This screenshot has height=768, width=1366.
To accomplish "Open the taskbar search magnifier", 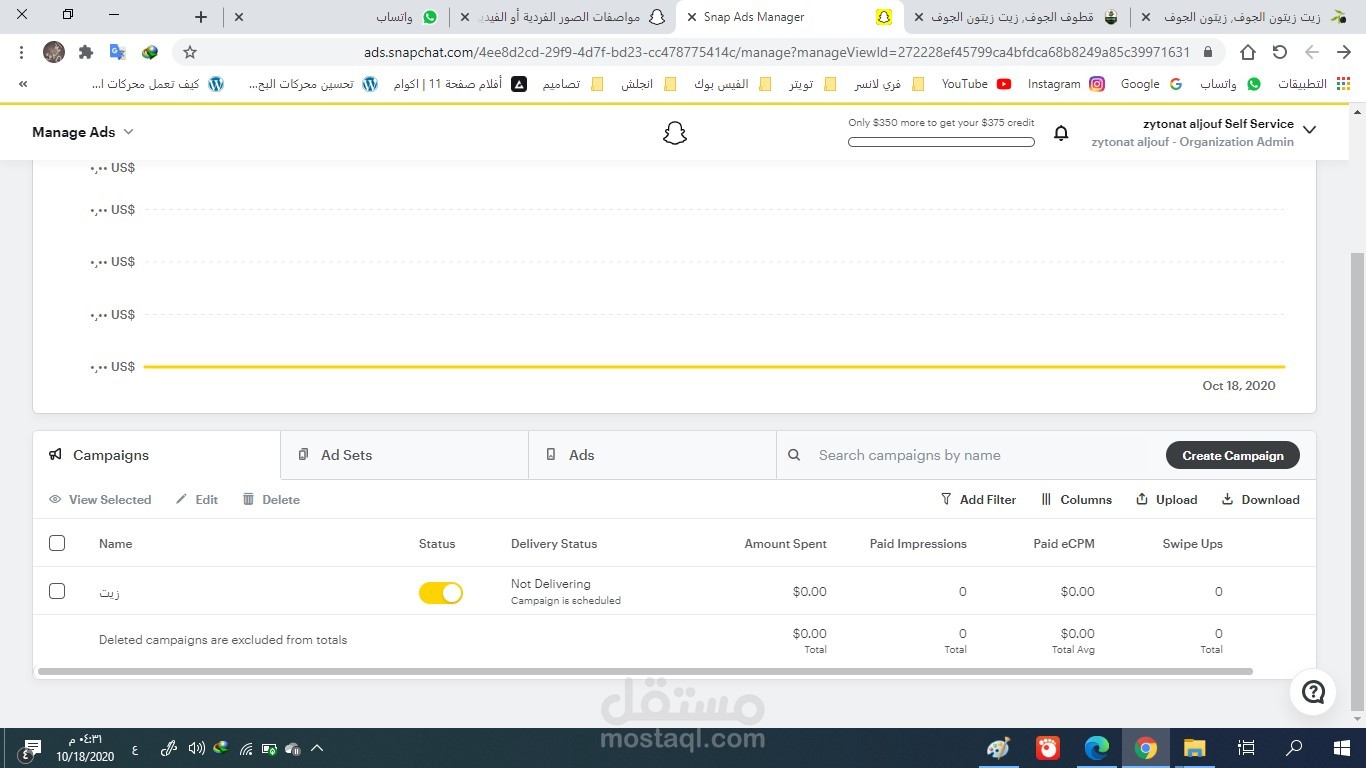I will [1294, 748].
